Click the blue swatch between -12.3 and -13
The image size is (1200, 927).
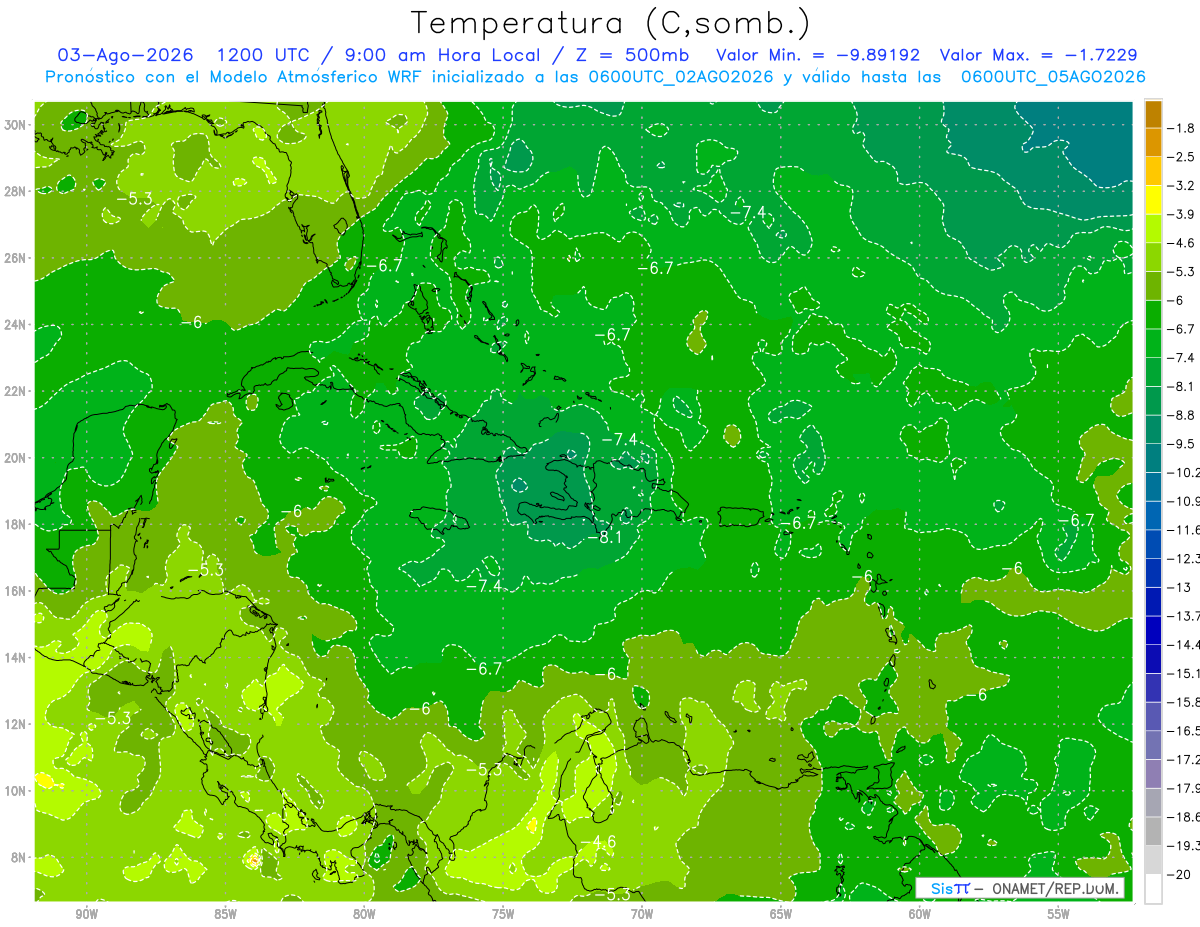point(1153,573)
